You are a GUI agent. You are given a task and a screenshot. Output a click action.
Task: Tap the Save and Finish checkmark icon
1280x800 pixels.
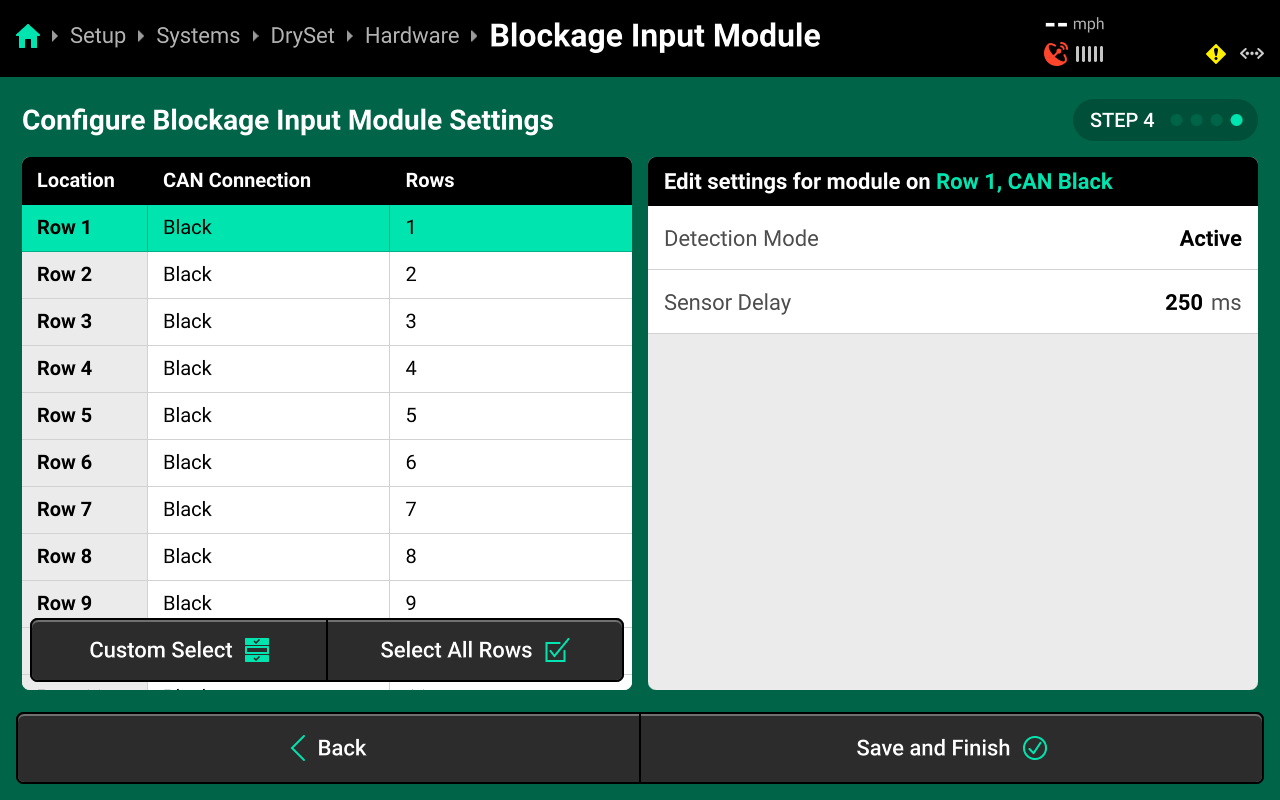[1035, 748]
